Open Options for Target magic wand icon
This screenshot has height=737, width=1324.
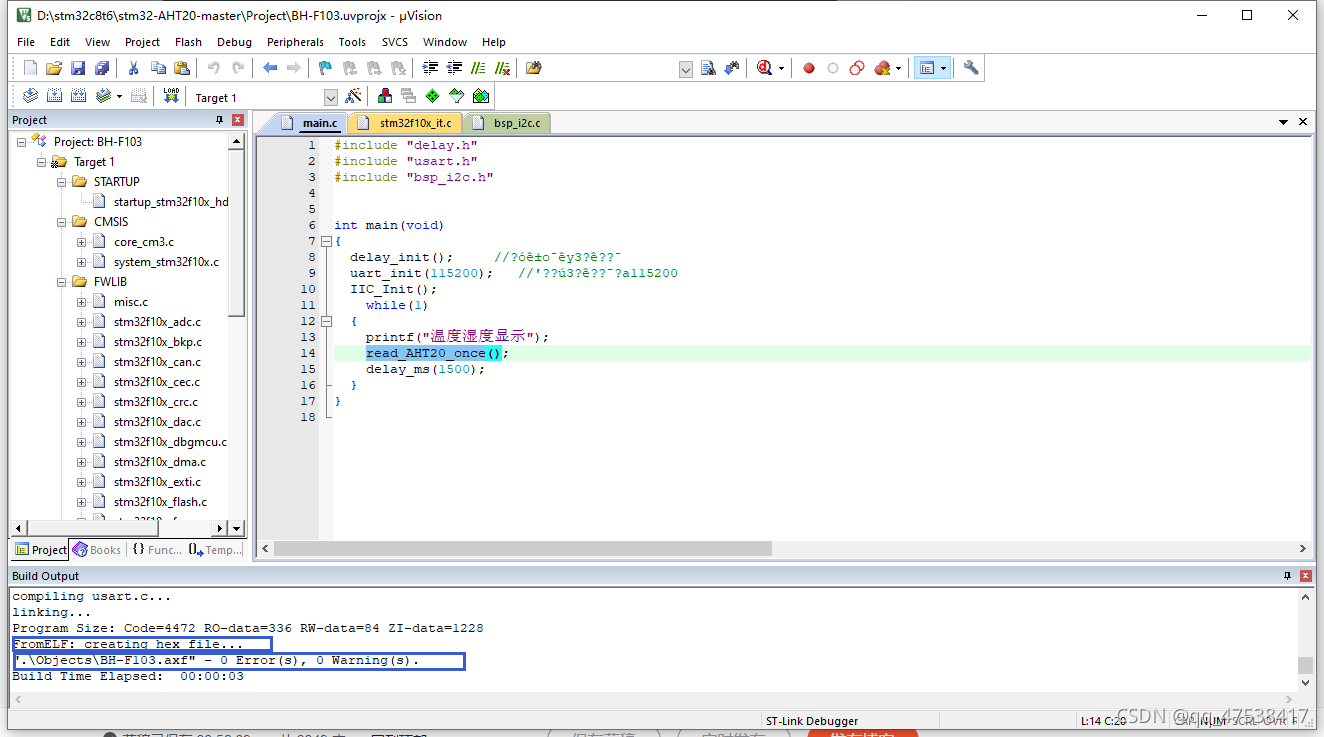click(353, 96)
